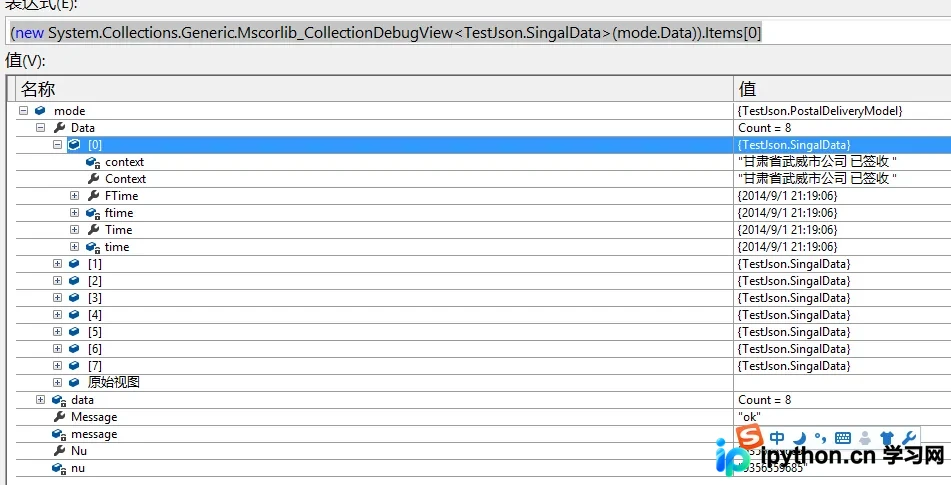The height and width of the screenshot is (485, 951).
Task: Click the cube icon beside 原始视图
Action: click(x=74, y=382)
